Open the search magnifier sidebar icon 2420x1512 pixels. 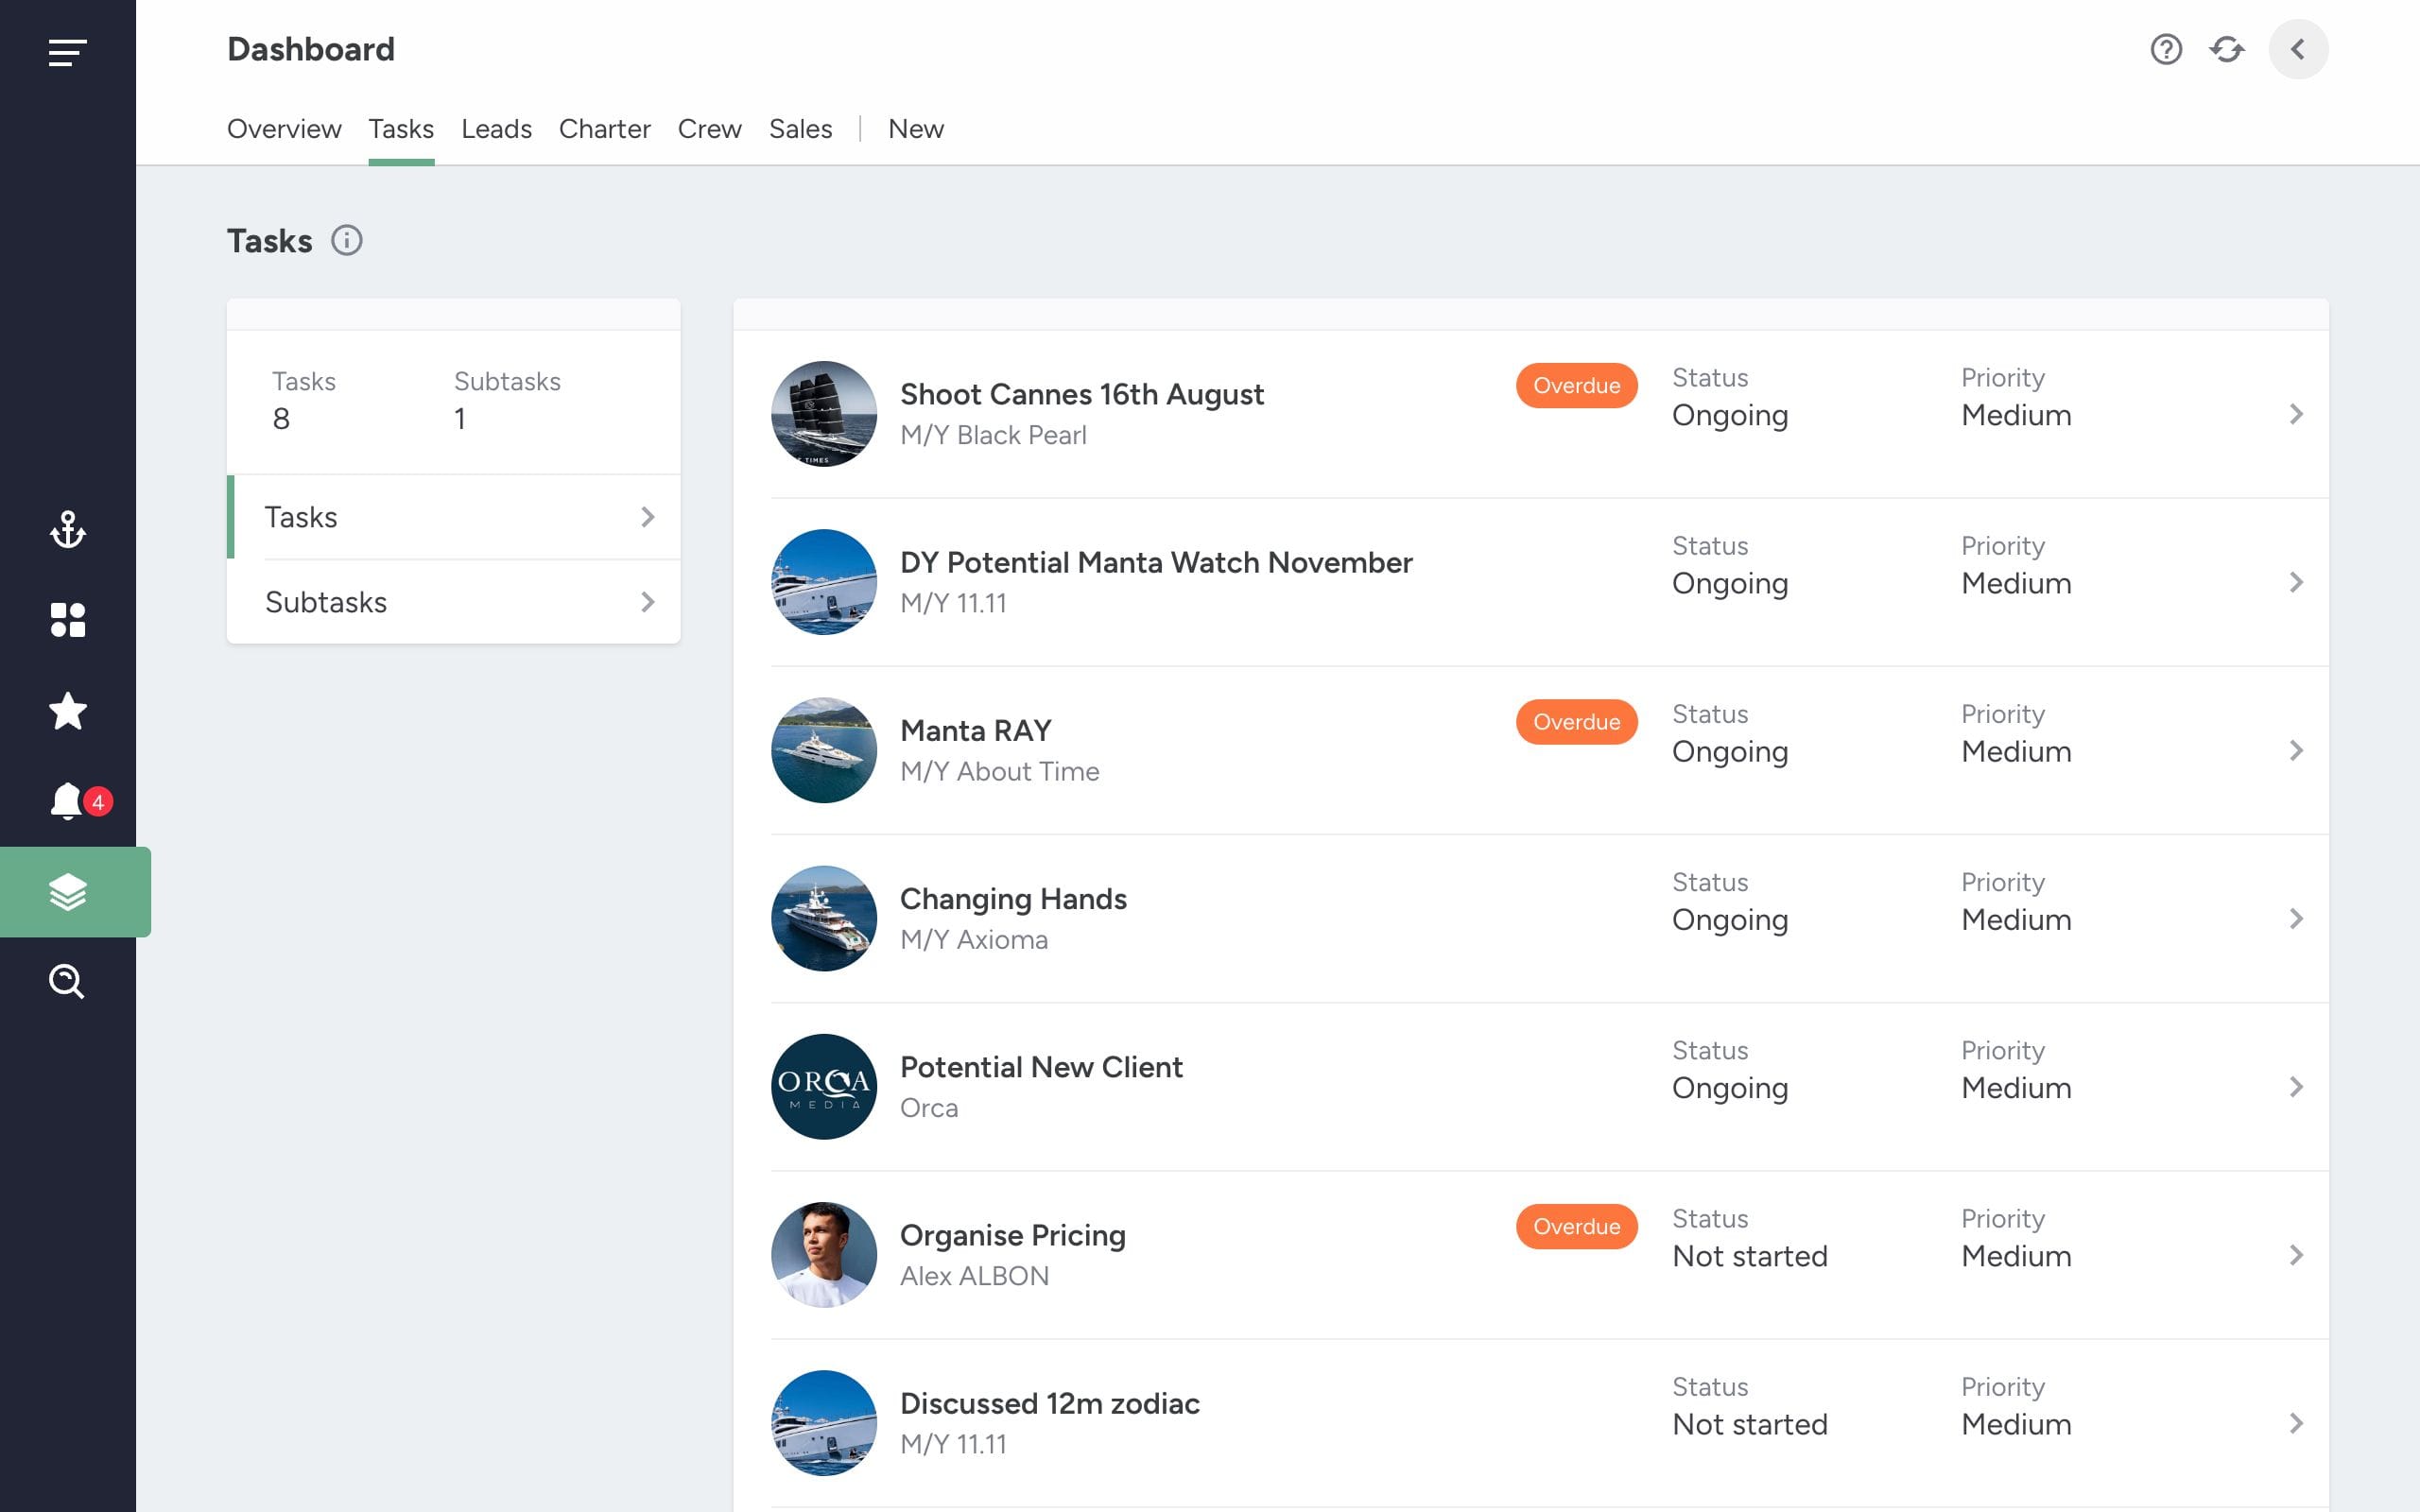(67, 982)
